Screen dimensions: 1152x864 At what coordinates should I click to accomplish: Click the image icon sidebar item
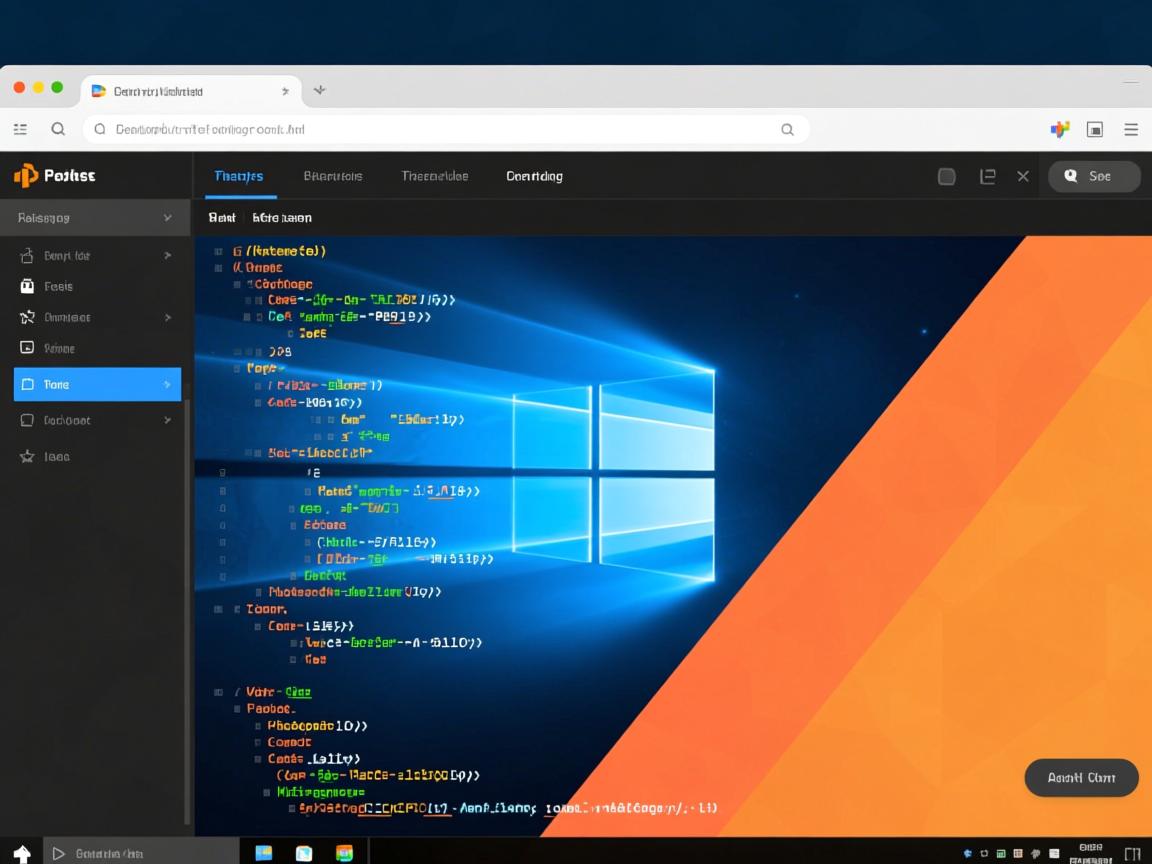27,348
